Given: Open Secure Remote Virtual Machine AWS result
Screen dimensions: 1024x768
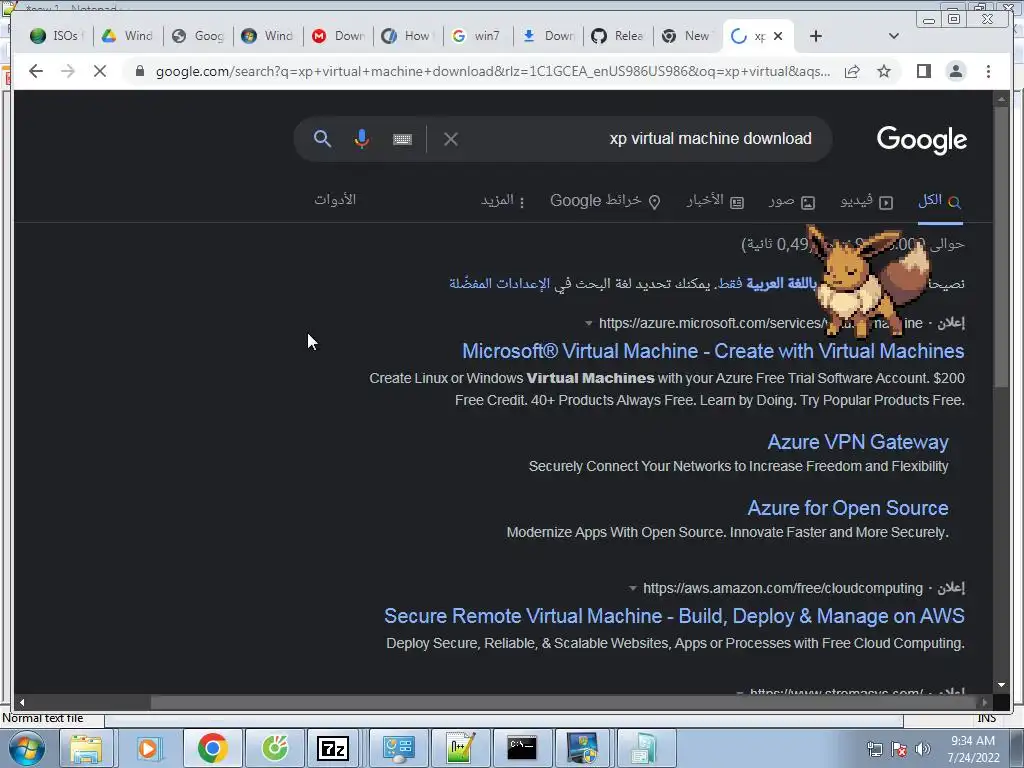Looking at the screenshot, I should pos(674,616).
